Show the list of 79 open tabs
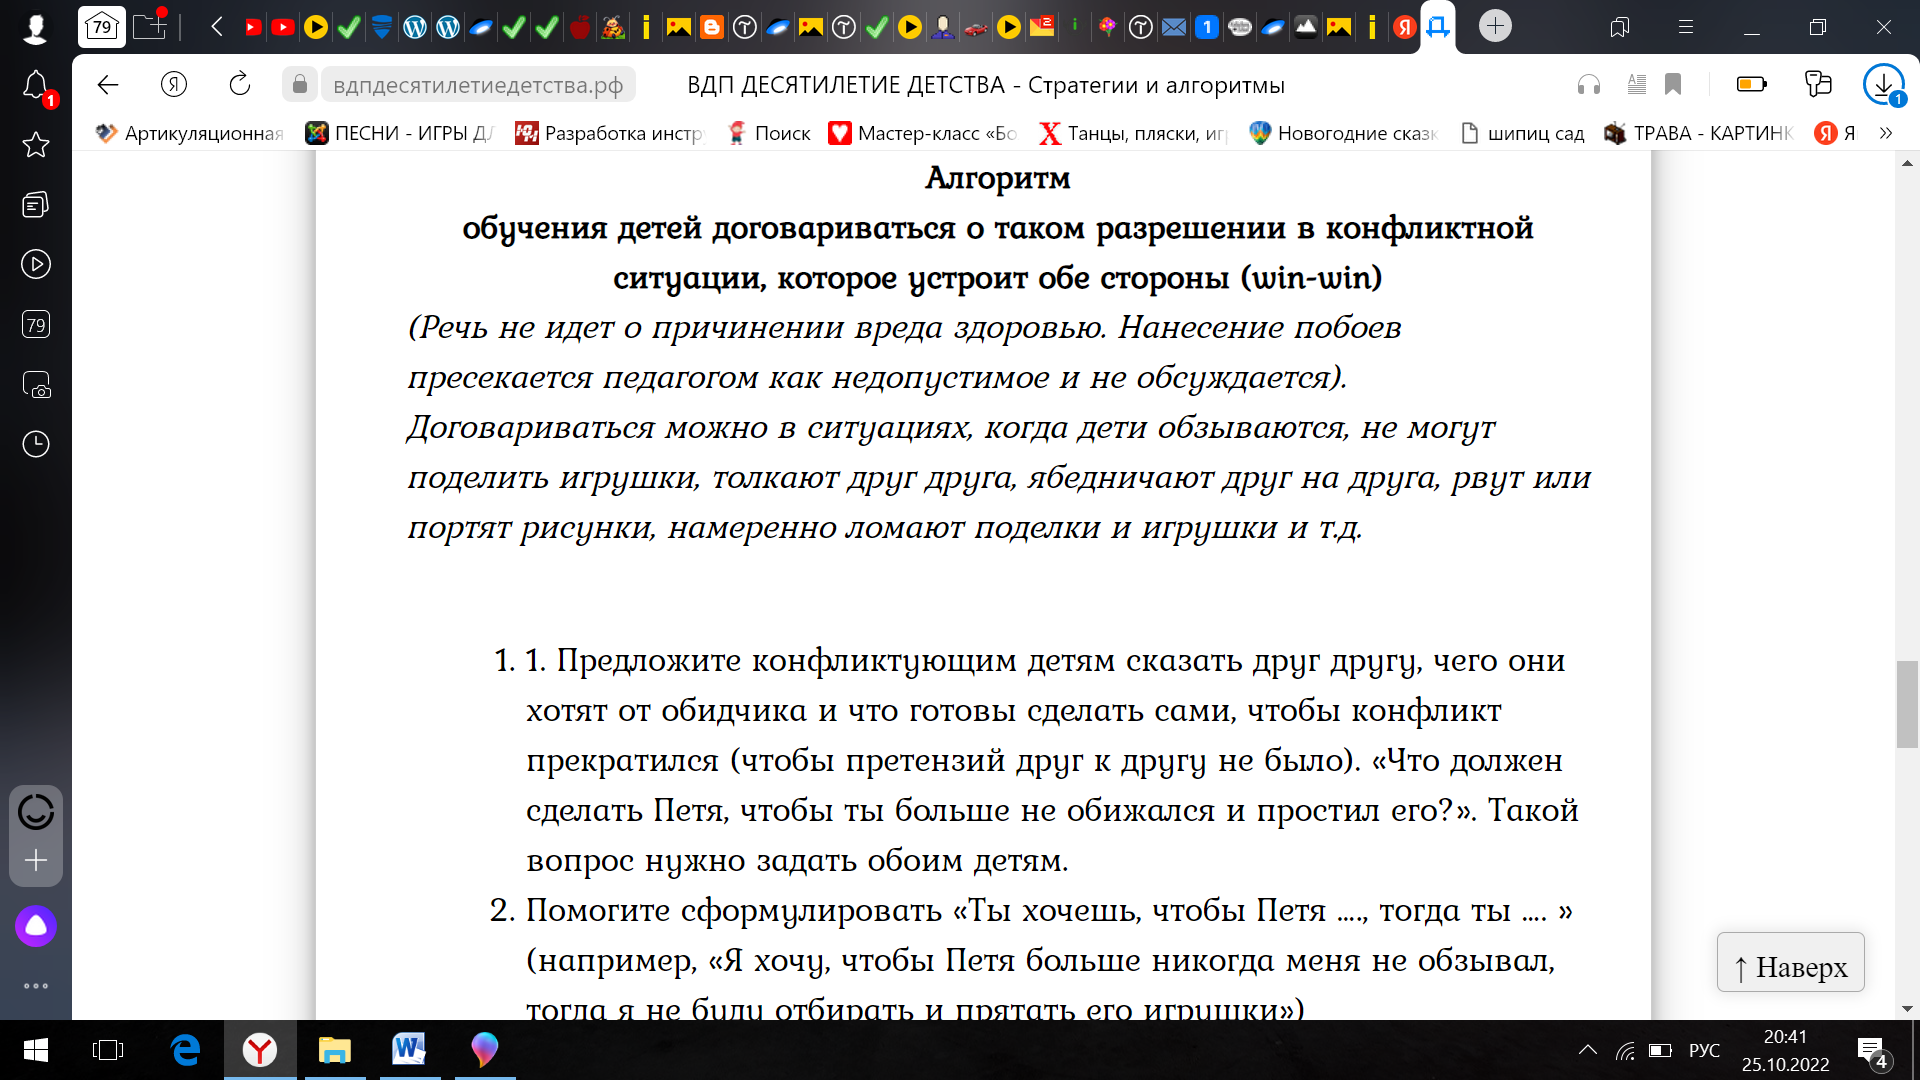Image resolution: width=1920 pixels, height=1080 pixels. coord(102,27)
